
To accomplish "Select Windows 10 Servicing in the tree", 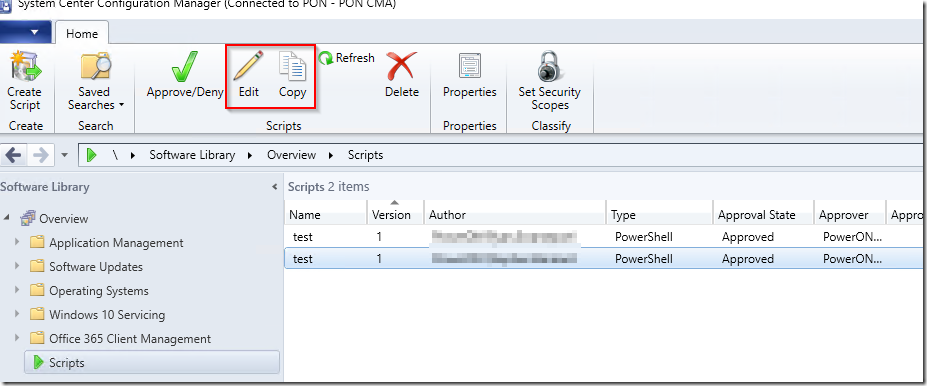I will click(x=107, y=315).
